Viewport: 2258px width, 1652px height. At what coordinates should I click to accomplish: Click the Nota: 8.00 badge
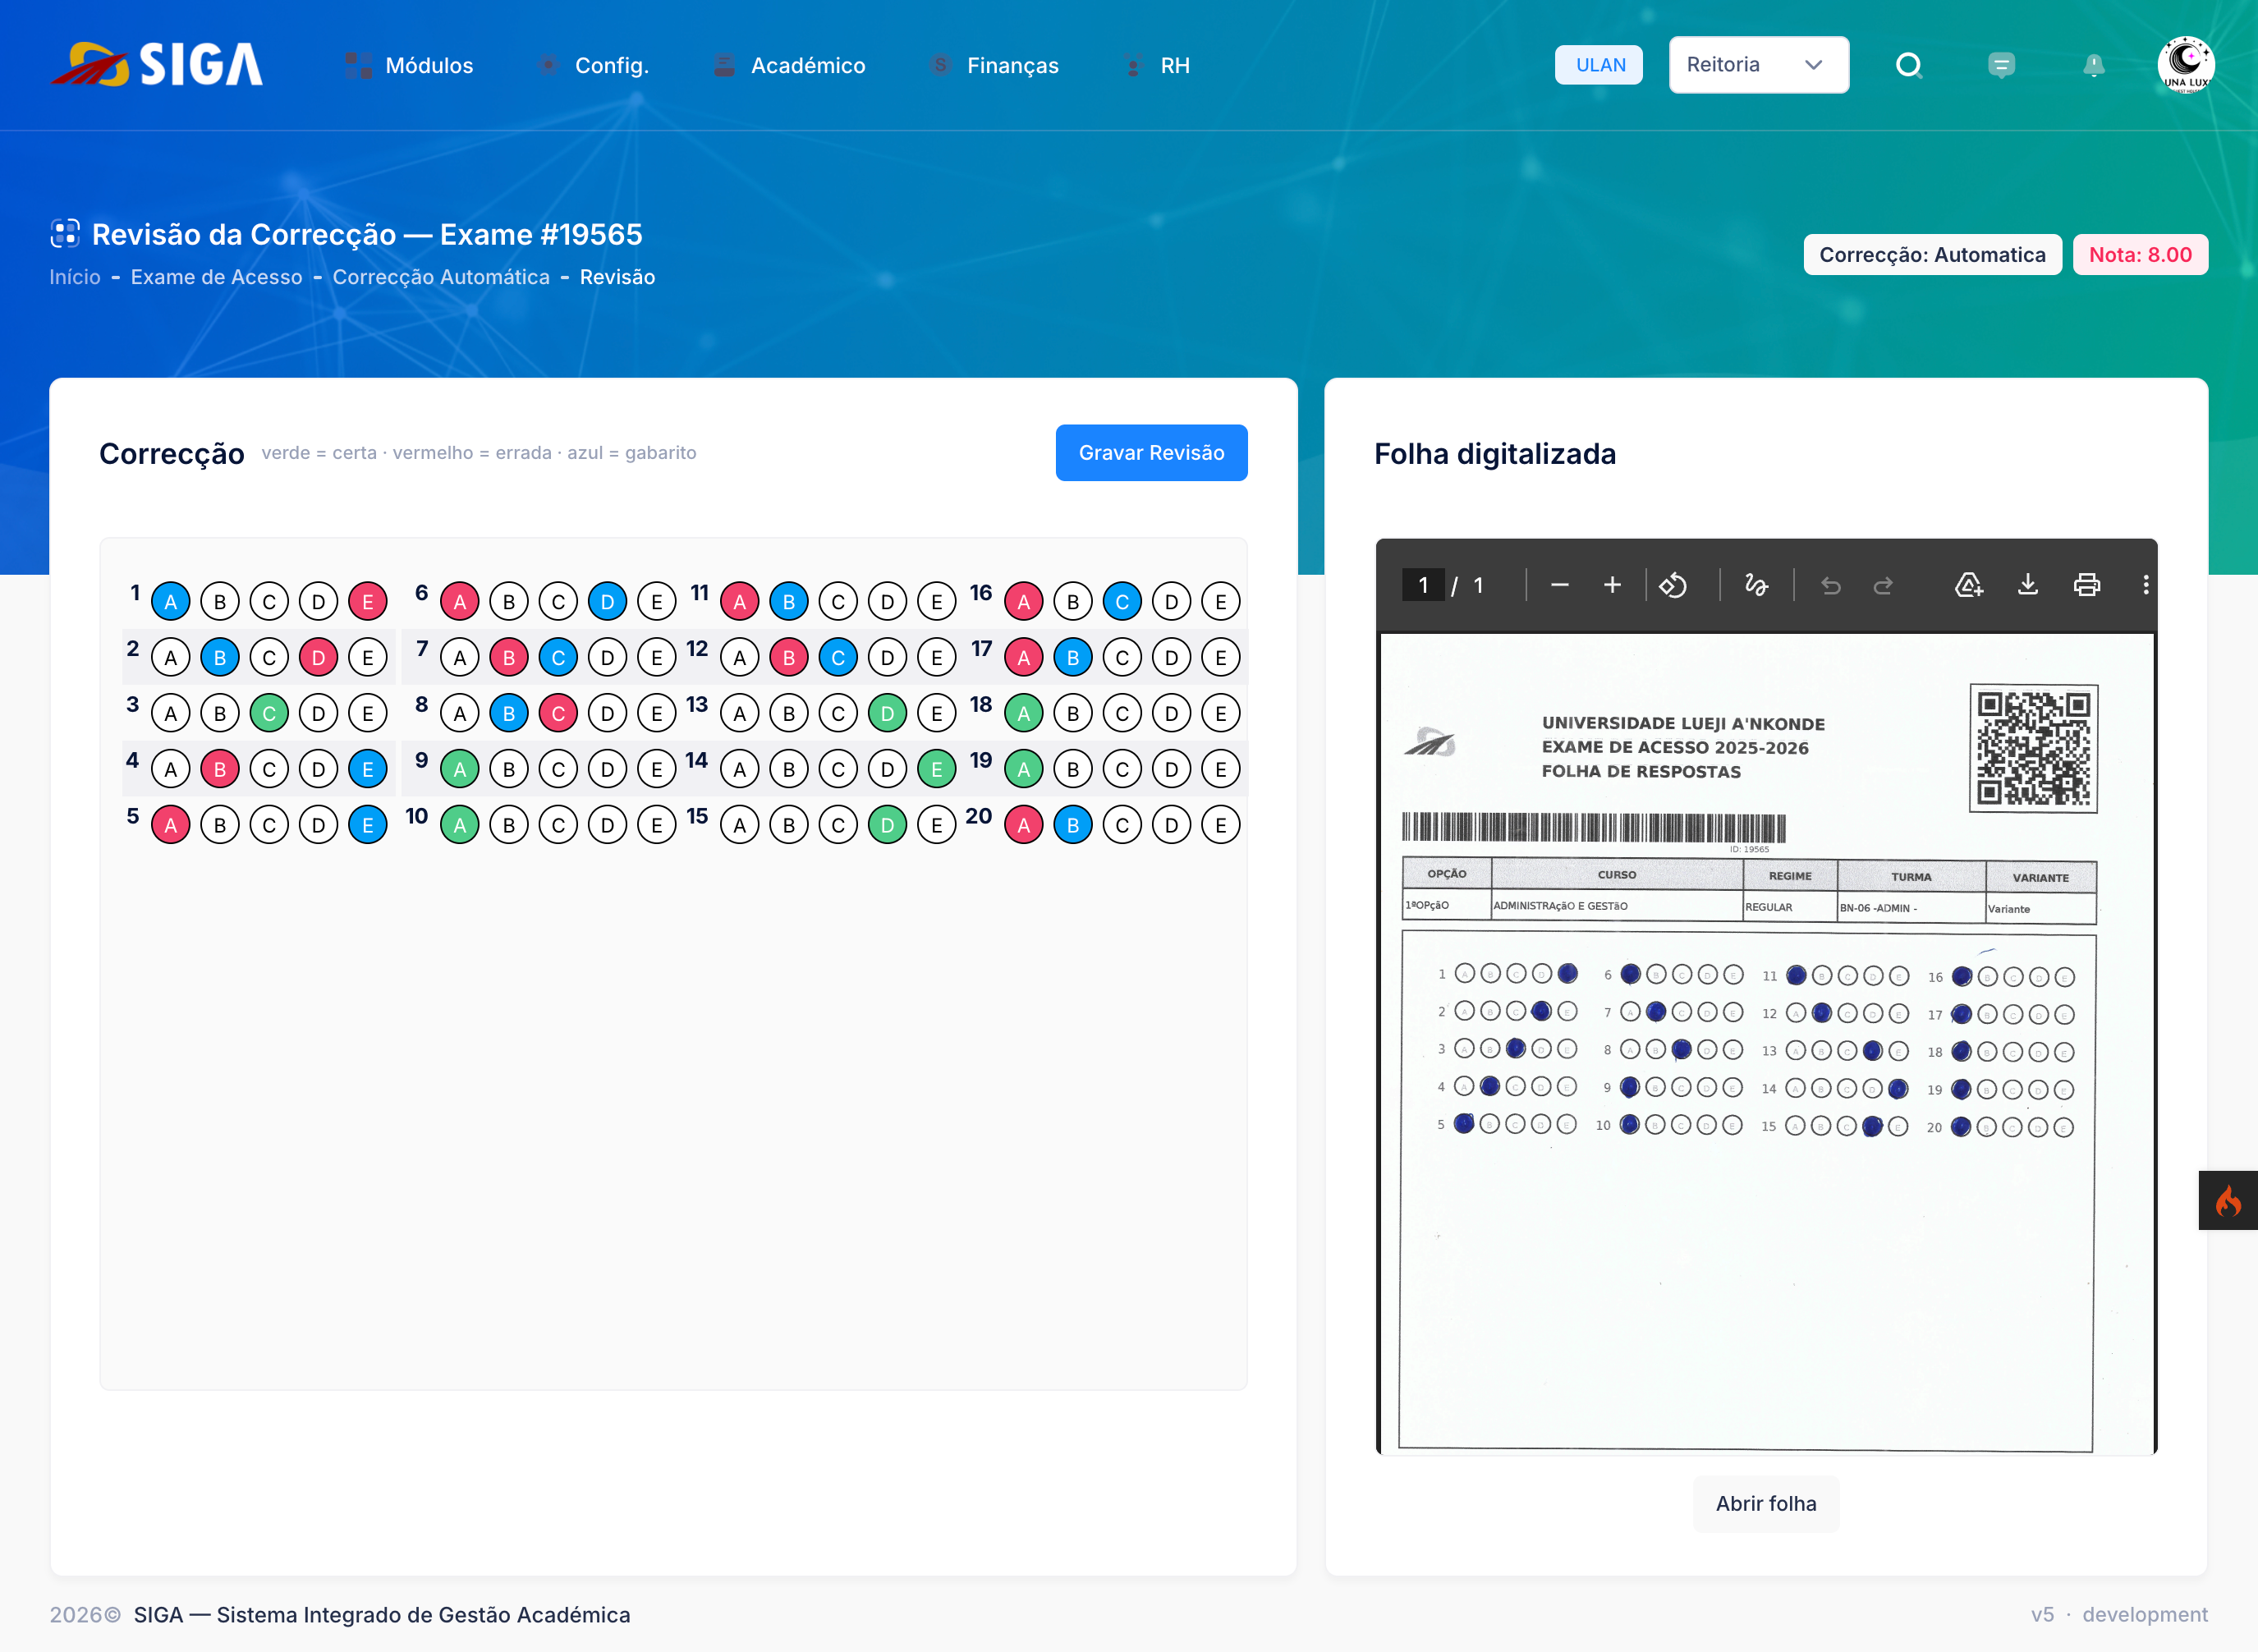point(2140,255)
